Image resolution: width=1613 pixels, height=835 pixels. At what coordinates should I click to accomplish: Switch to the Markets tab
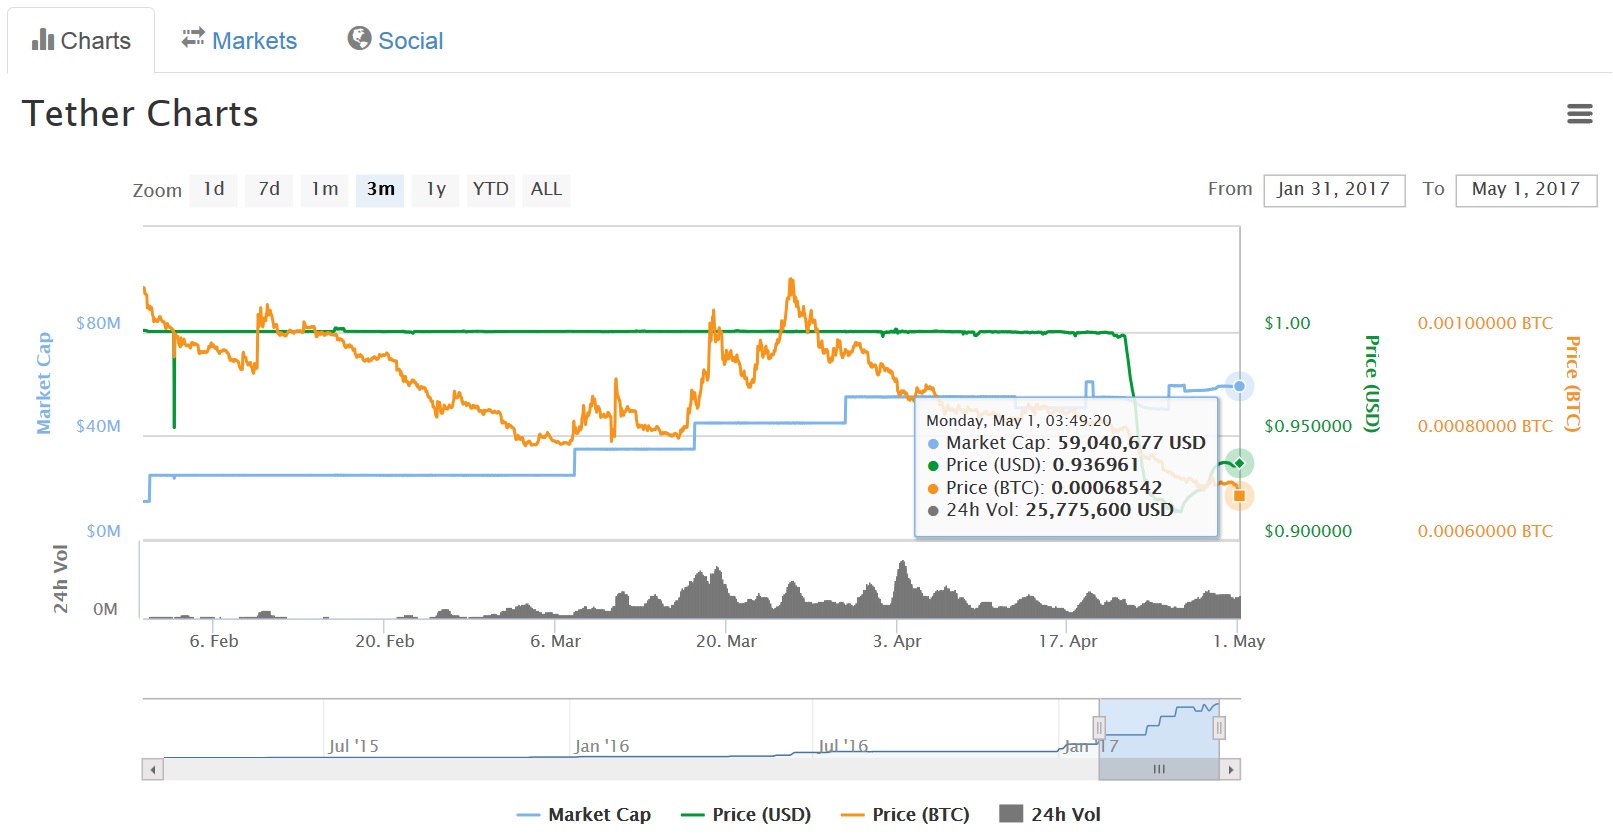[x=239, y=41]
